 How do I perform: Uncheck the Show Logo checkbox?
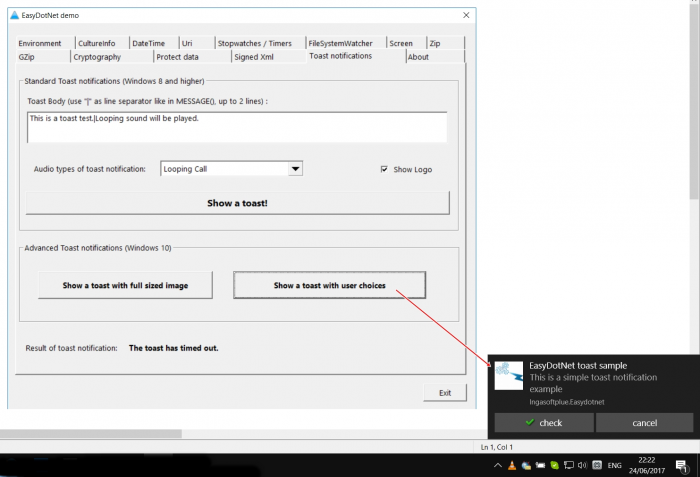(x=384, y=169)
